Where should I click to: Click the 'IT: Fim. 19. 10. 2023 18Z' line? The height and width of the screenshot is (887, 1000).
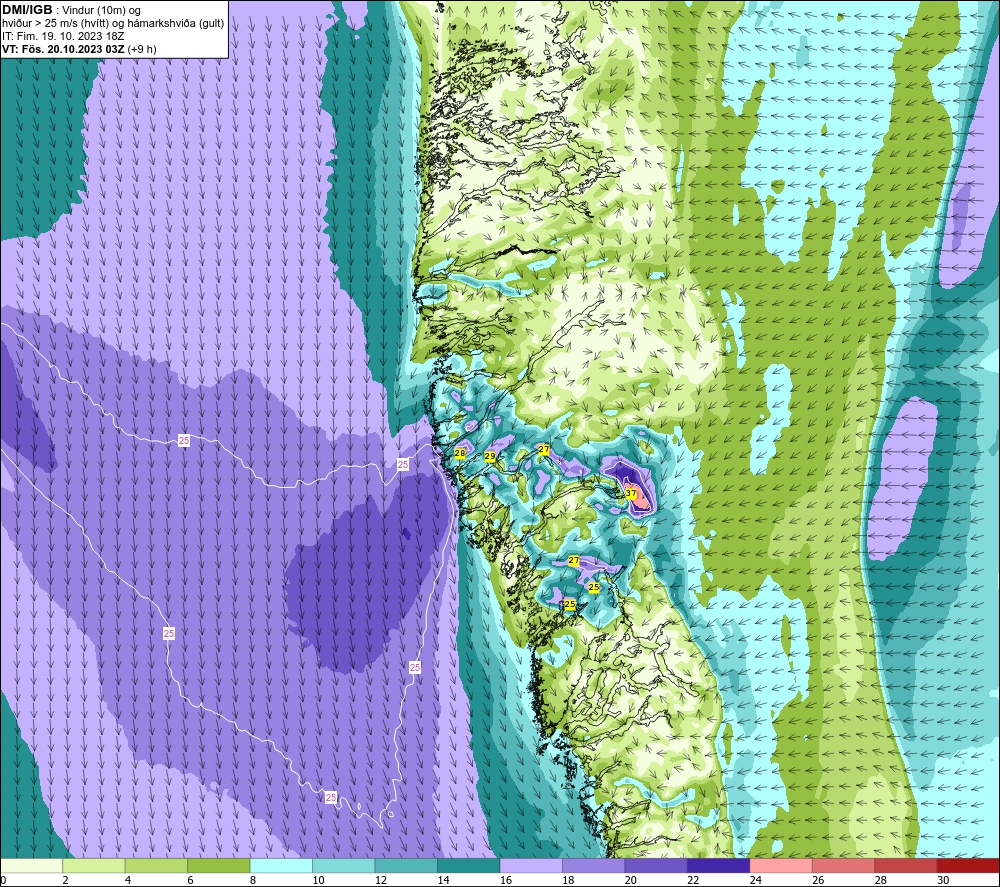pos(63,36)
